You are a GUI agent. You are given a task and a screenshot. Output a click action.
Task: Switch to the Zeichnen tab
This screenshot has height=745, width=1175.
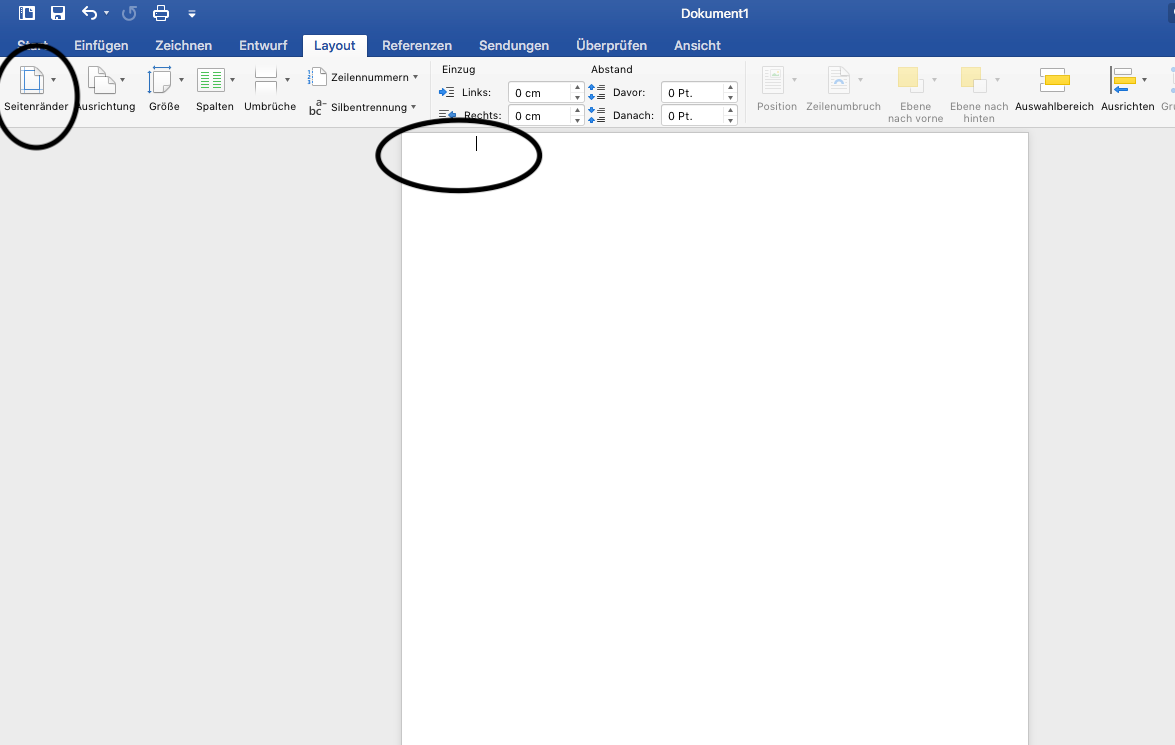(184, 46)
